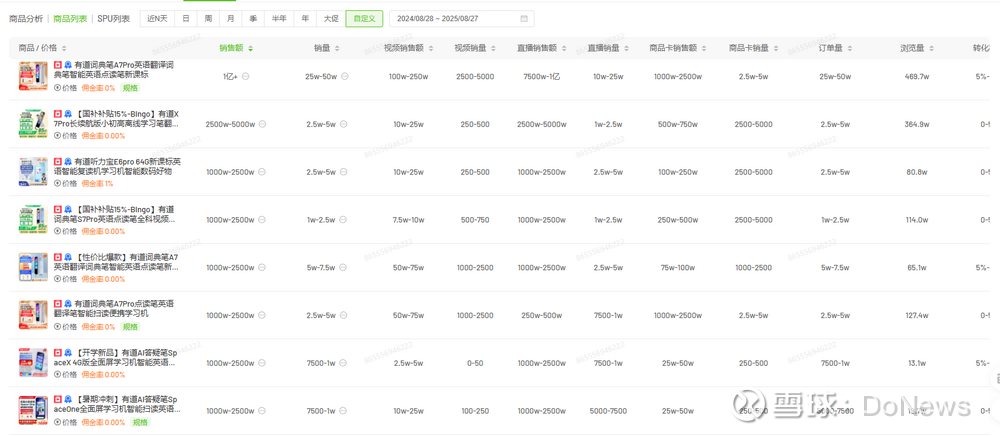Click sort arrows beside 浏览量 header
This screenshot has width=1000, height=436.
(x=930, y=48)
